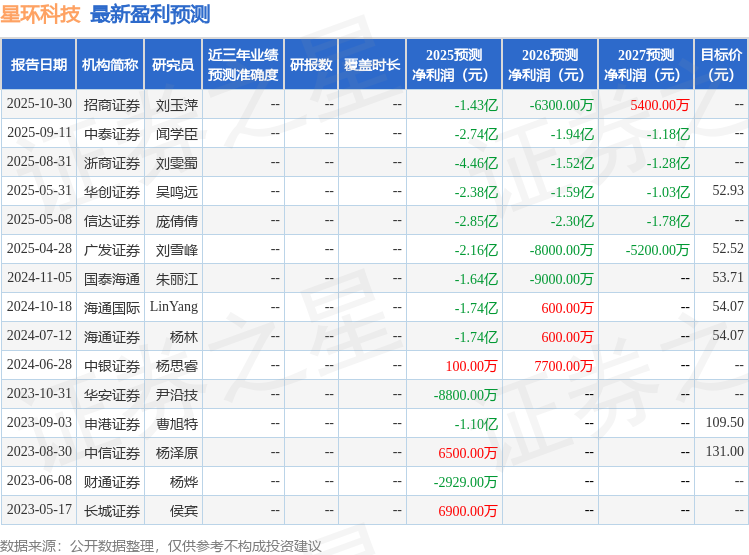Click analyst name 刘玉萍
Image resolution: width=749 pixels, height=555 pixels.
click(177, 105)
